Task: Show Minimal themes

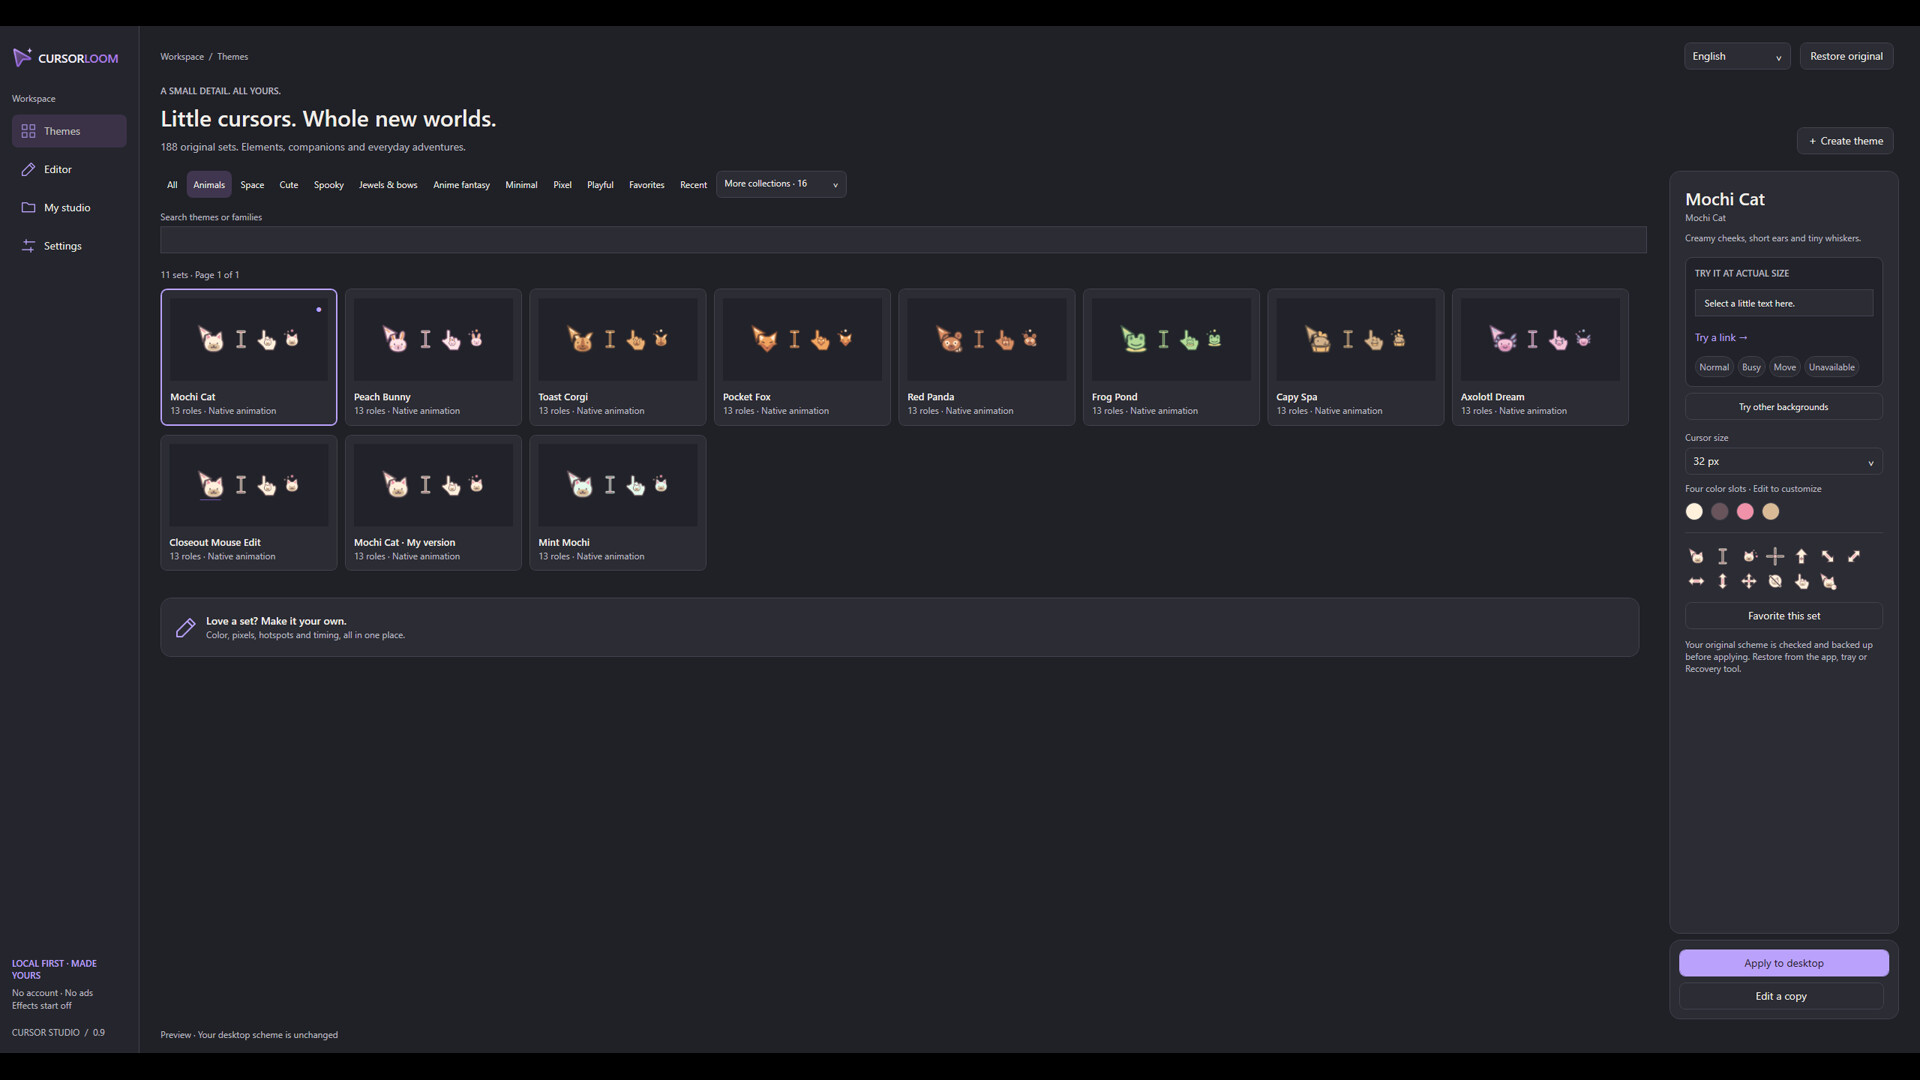Action: click(521, 185)
